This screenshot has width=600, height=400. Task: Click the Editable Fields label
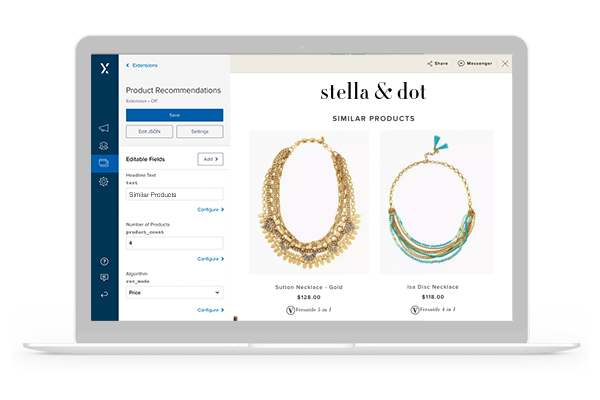(145, 159)
